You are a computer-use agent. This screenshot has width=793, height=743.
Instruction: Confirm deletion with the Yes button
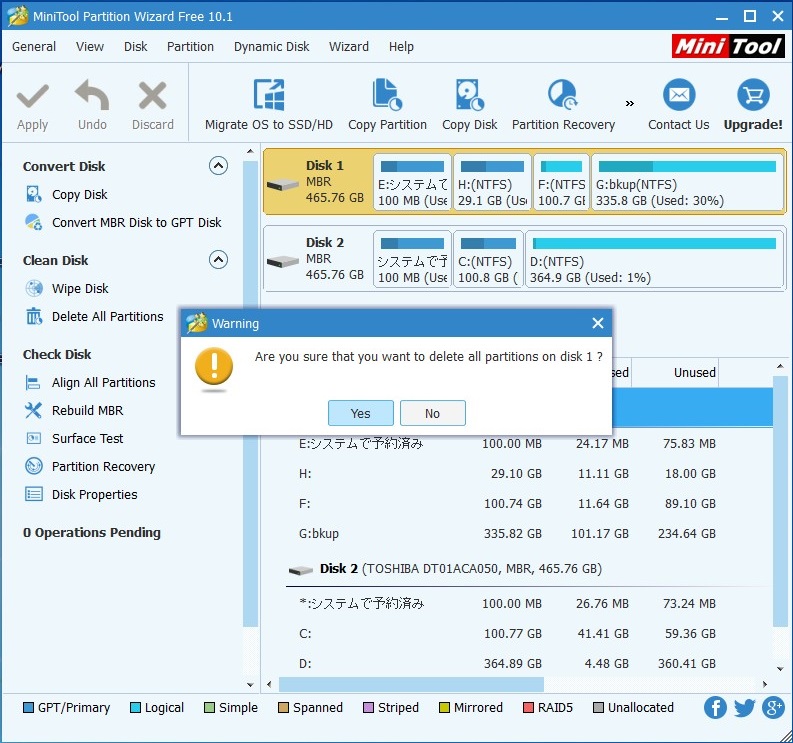tap(361, 413)
